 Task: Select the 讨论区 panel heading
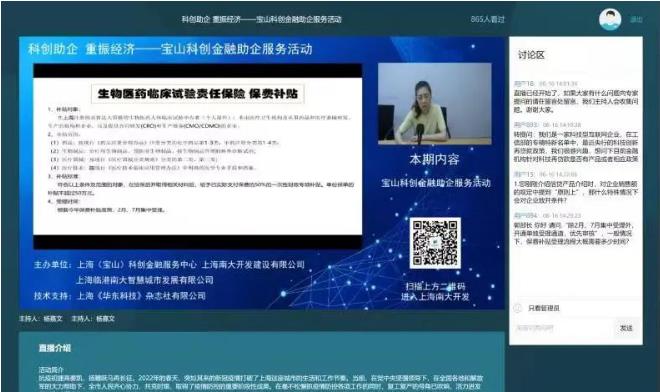[531, 55]
